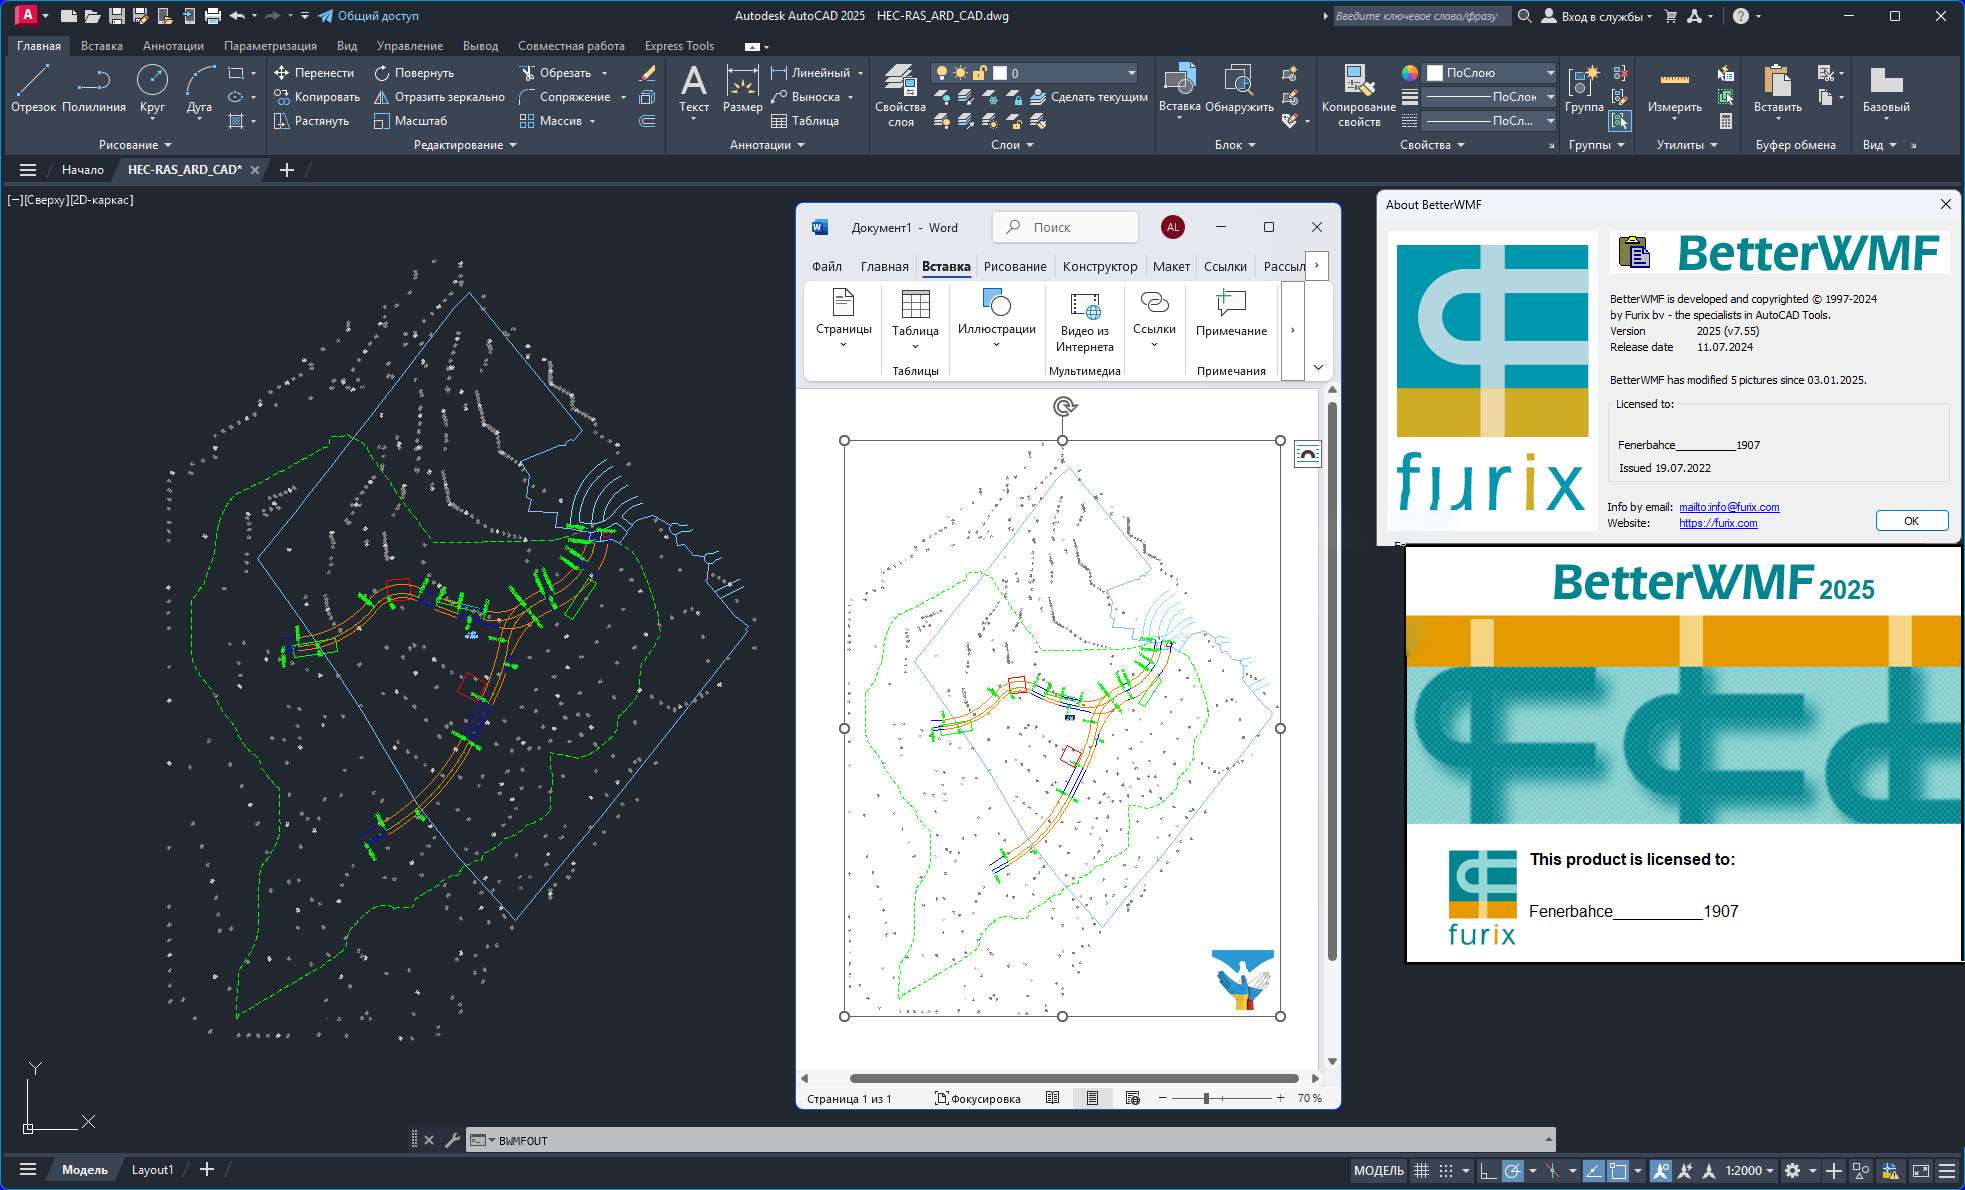The width and height of the screenshot is (1965, 1190).
Task: Expand the Рисование panel
Action: coord(135,145)
